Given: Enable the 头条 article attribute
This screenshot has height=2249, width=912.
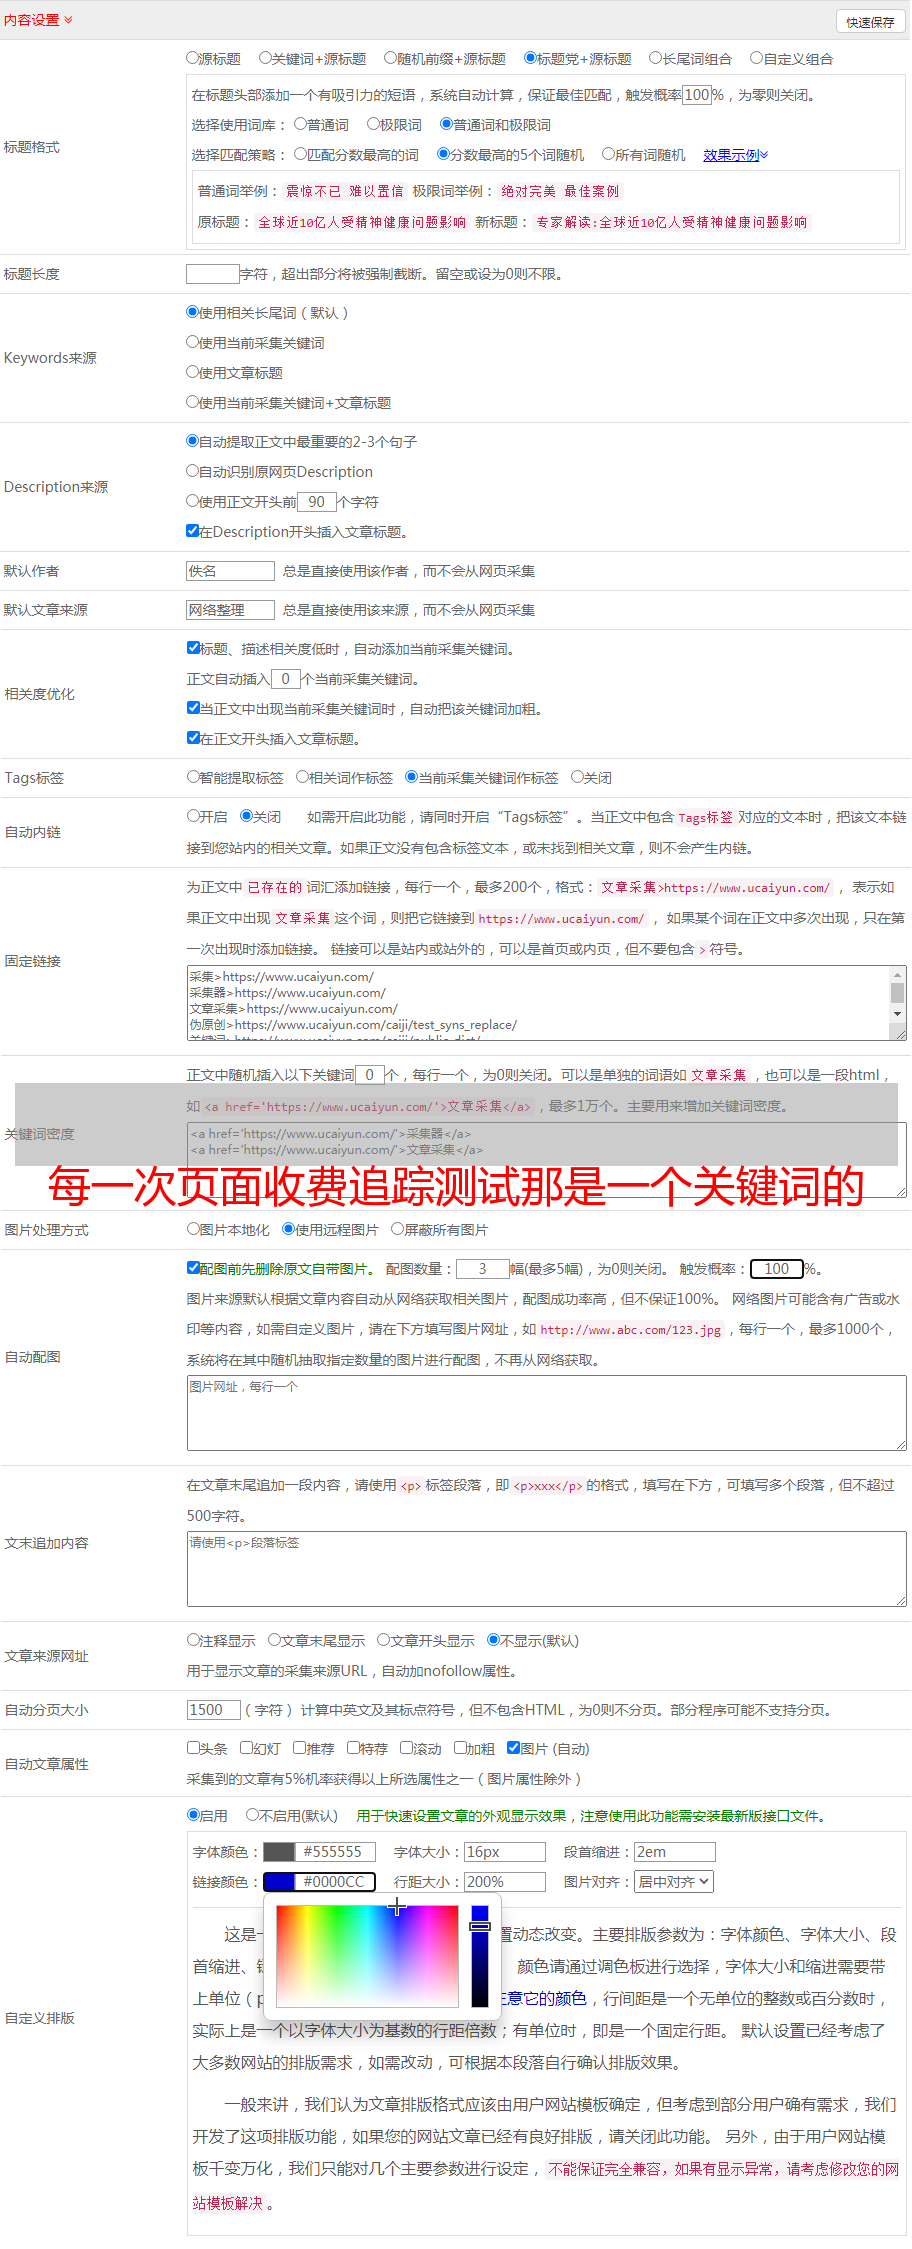Looking at the screenshot, I should click(x=194, y=1748).
